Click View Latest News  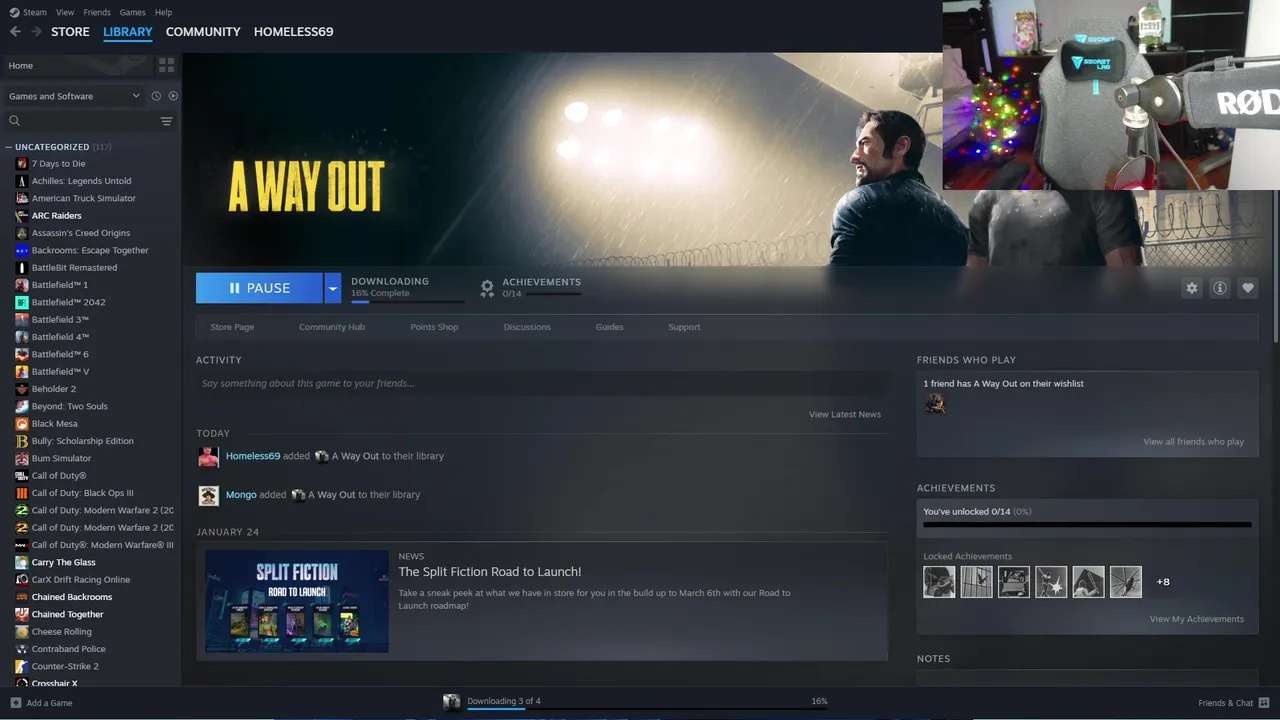845,414
